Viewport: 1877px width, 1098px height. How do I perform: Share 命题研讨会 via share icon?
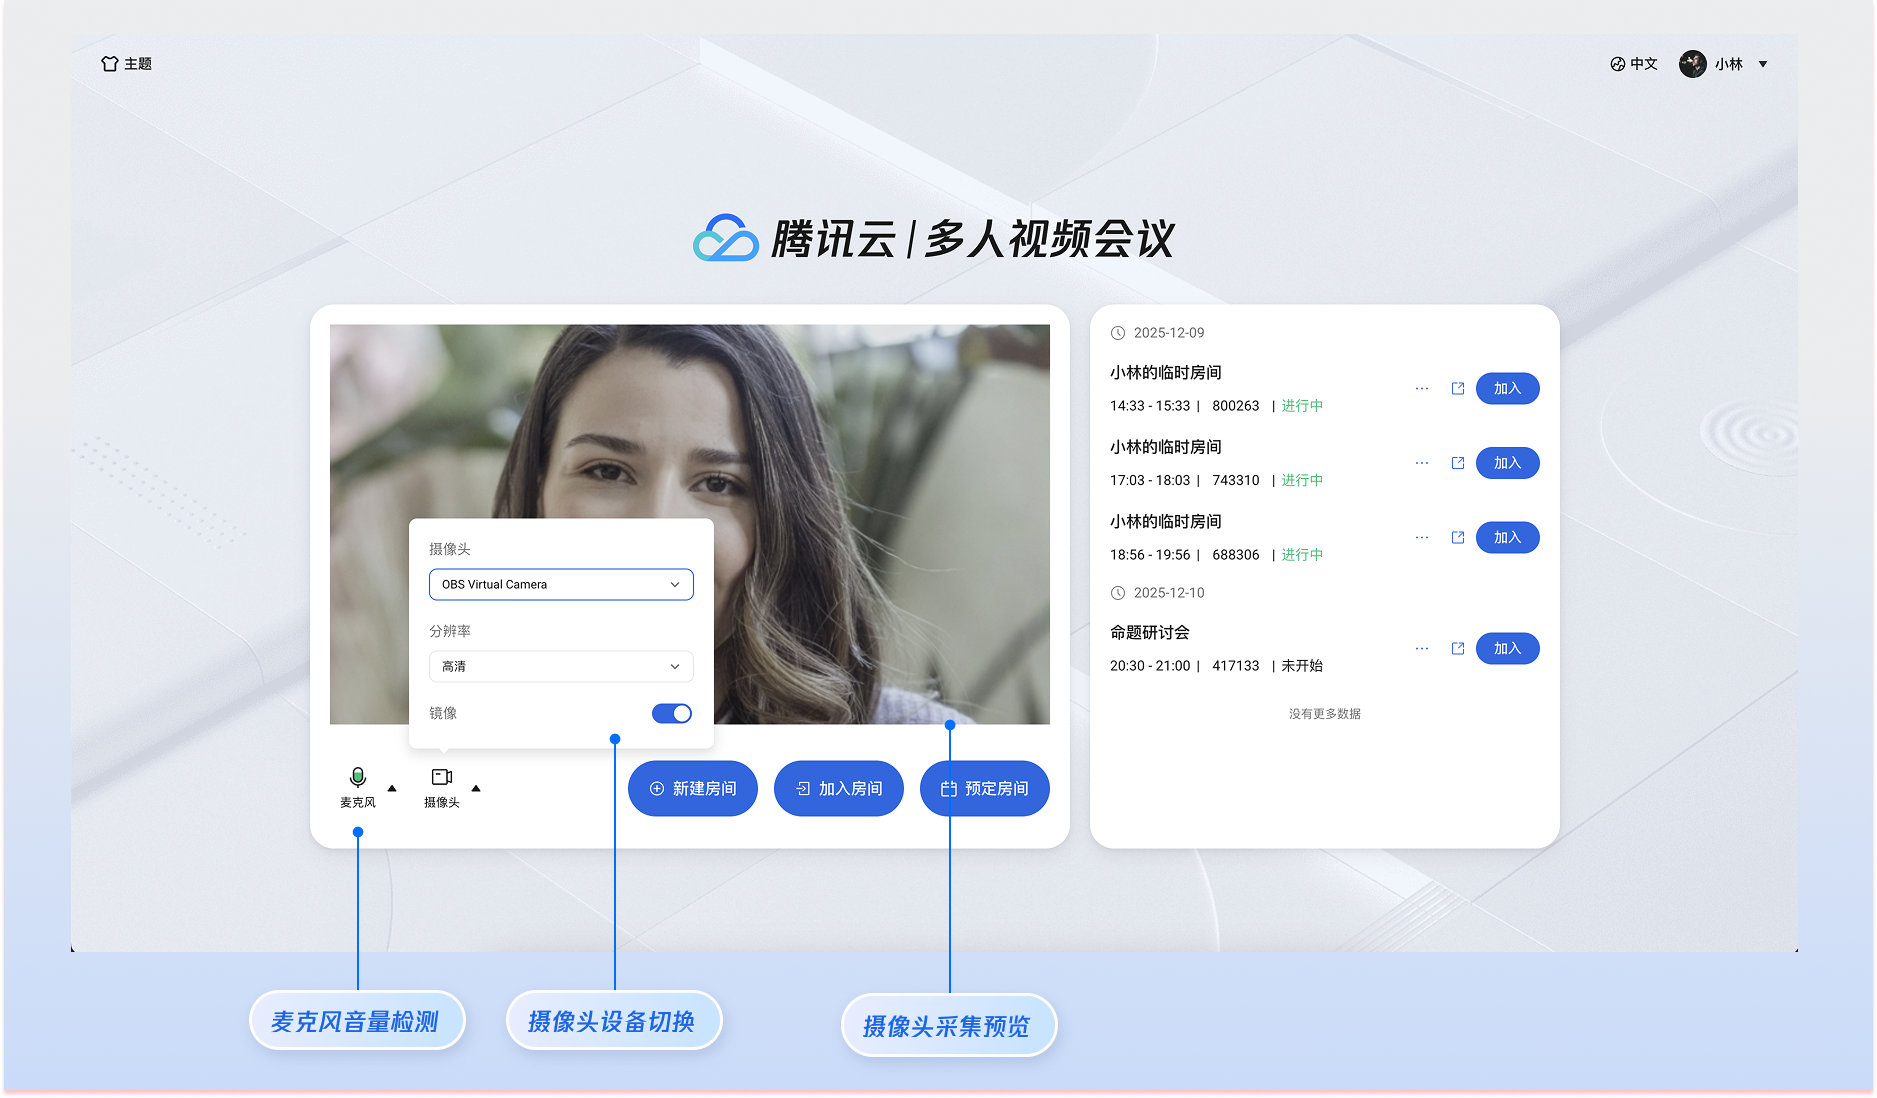[x=1458, y=649]
